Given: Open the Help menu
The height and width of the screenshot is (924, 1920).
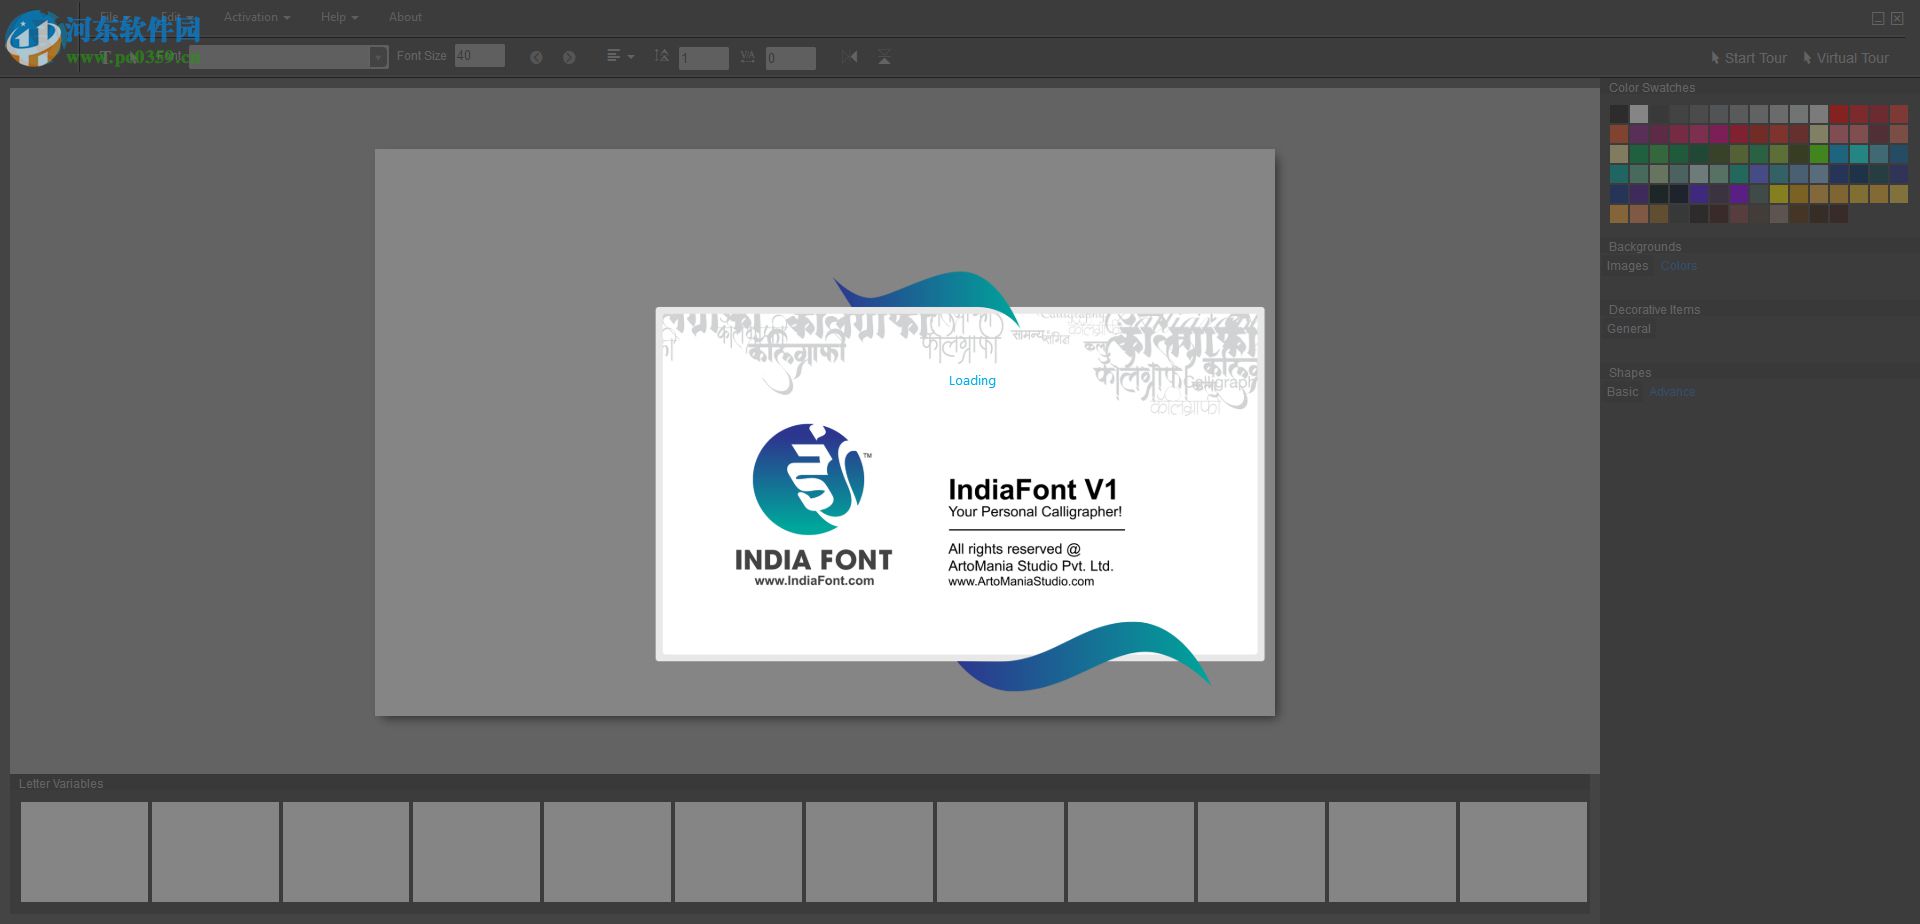Looking at the screenshot, I should tap(339, 17).
